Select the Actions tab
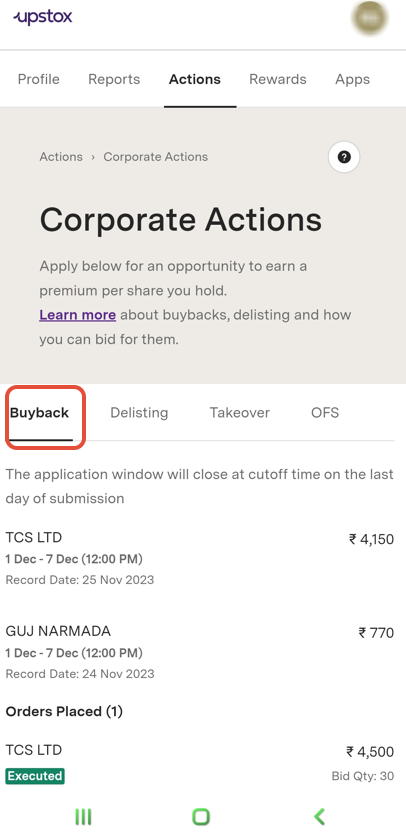Screen dimensions: 406x834 (195, 80)
